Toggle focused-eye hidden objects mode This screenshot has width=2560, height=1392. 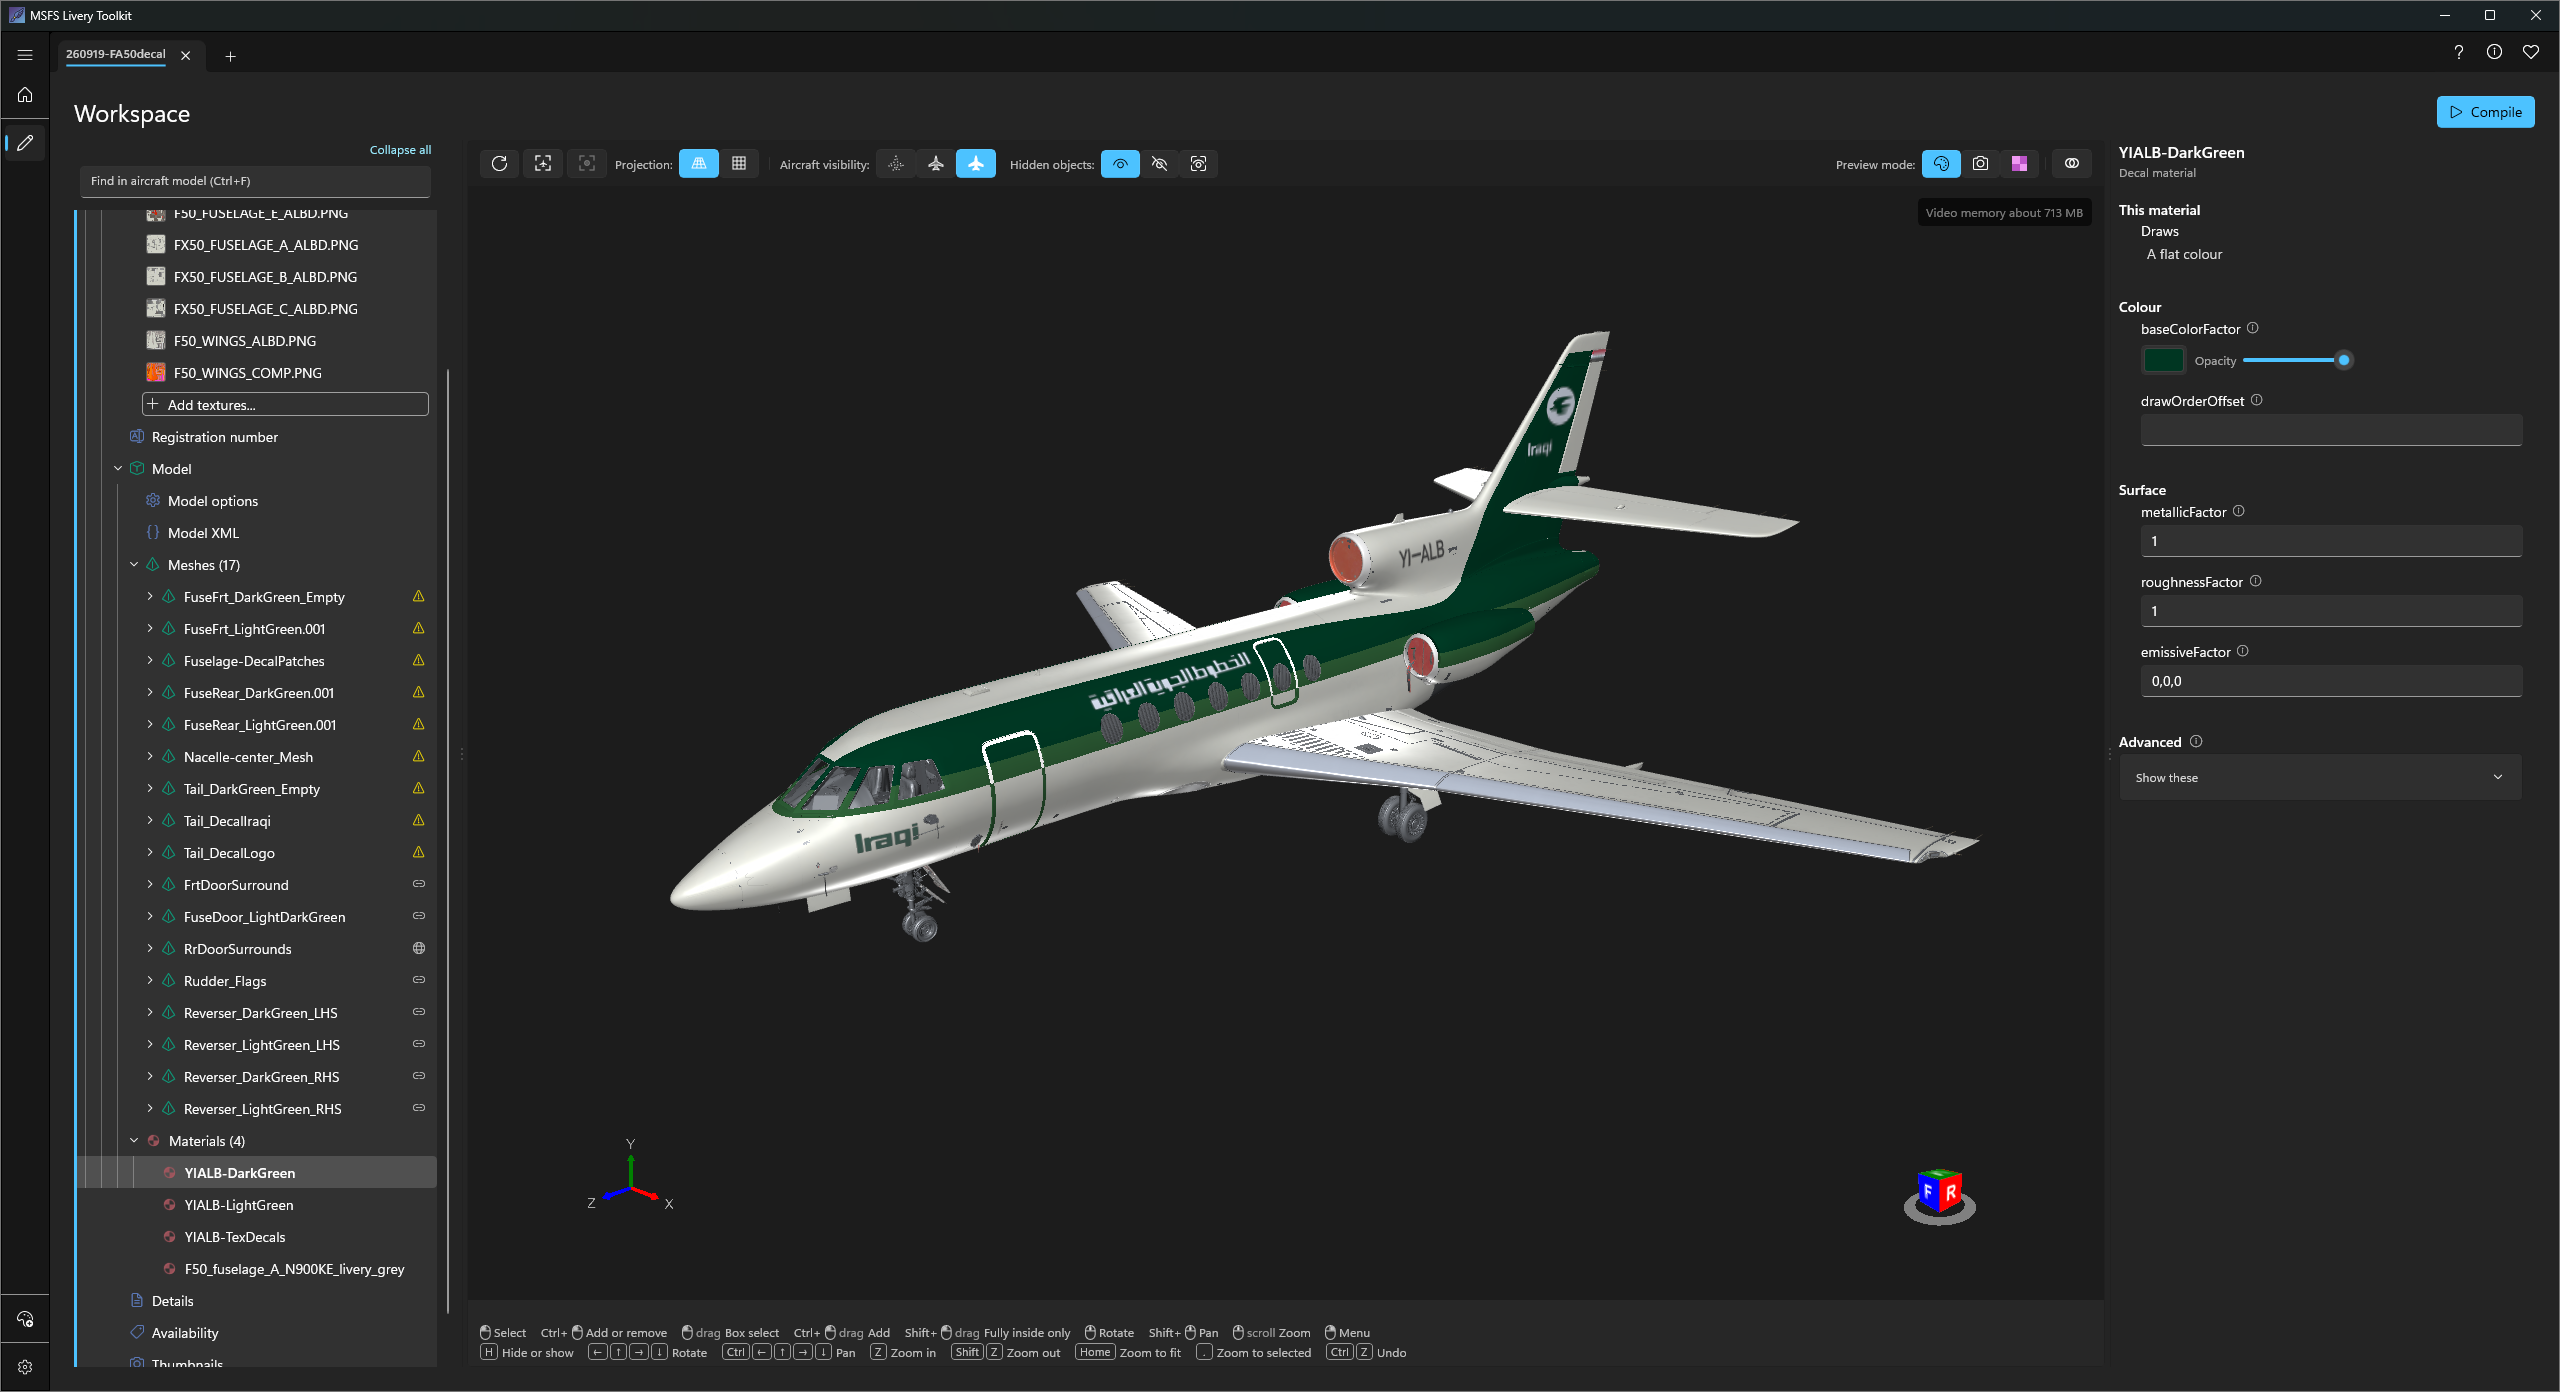[x=1199, y=164]
